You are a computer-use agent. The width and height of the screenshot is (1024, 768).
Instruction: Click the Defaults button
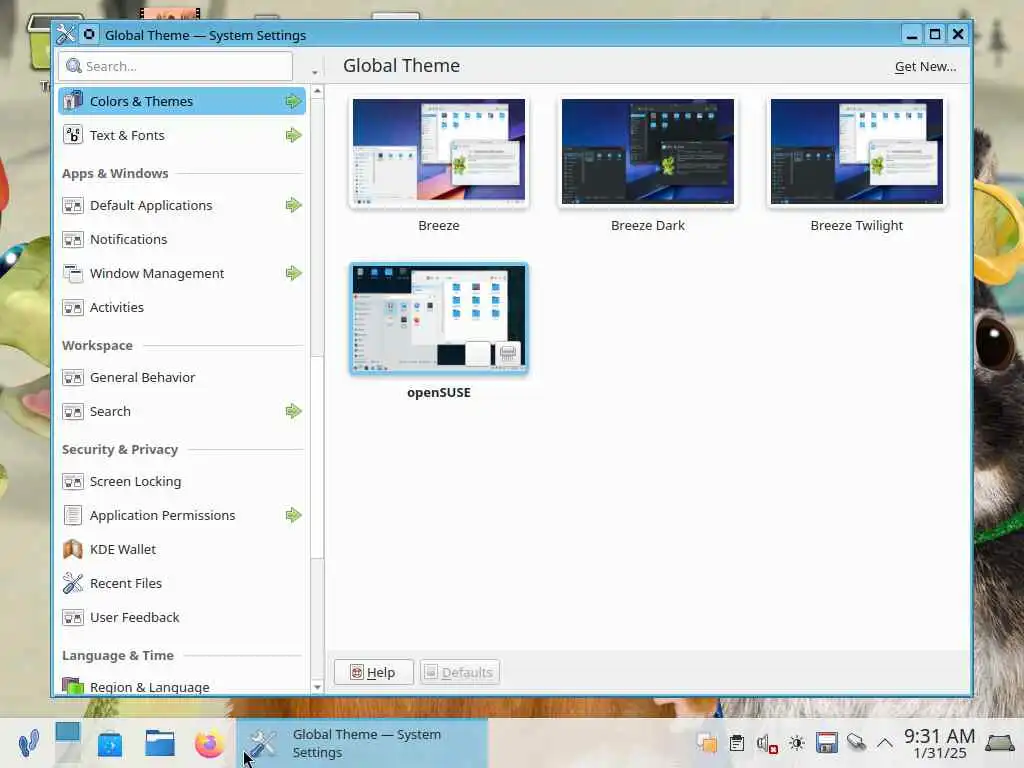(x=460, y=672)
